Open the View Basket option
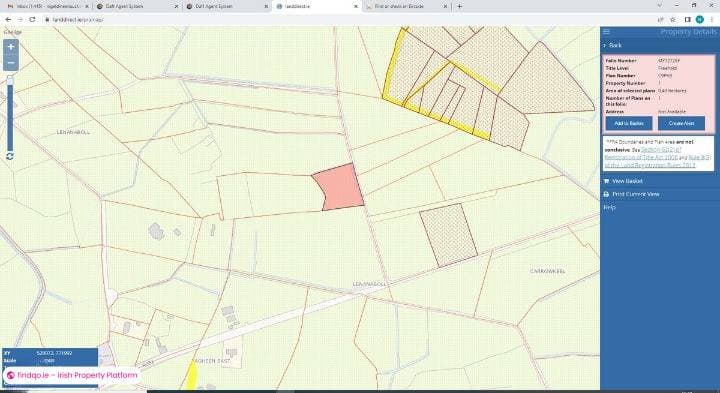Image resolution: width=720 pixels, height=393 pixels. coord(627,181)
